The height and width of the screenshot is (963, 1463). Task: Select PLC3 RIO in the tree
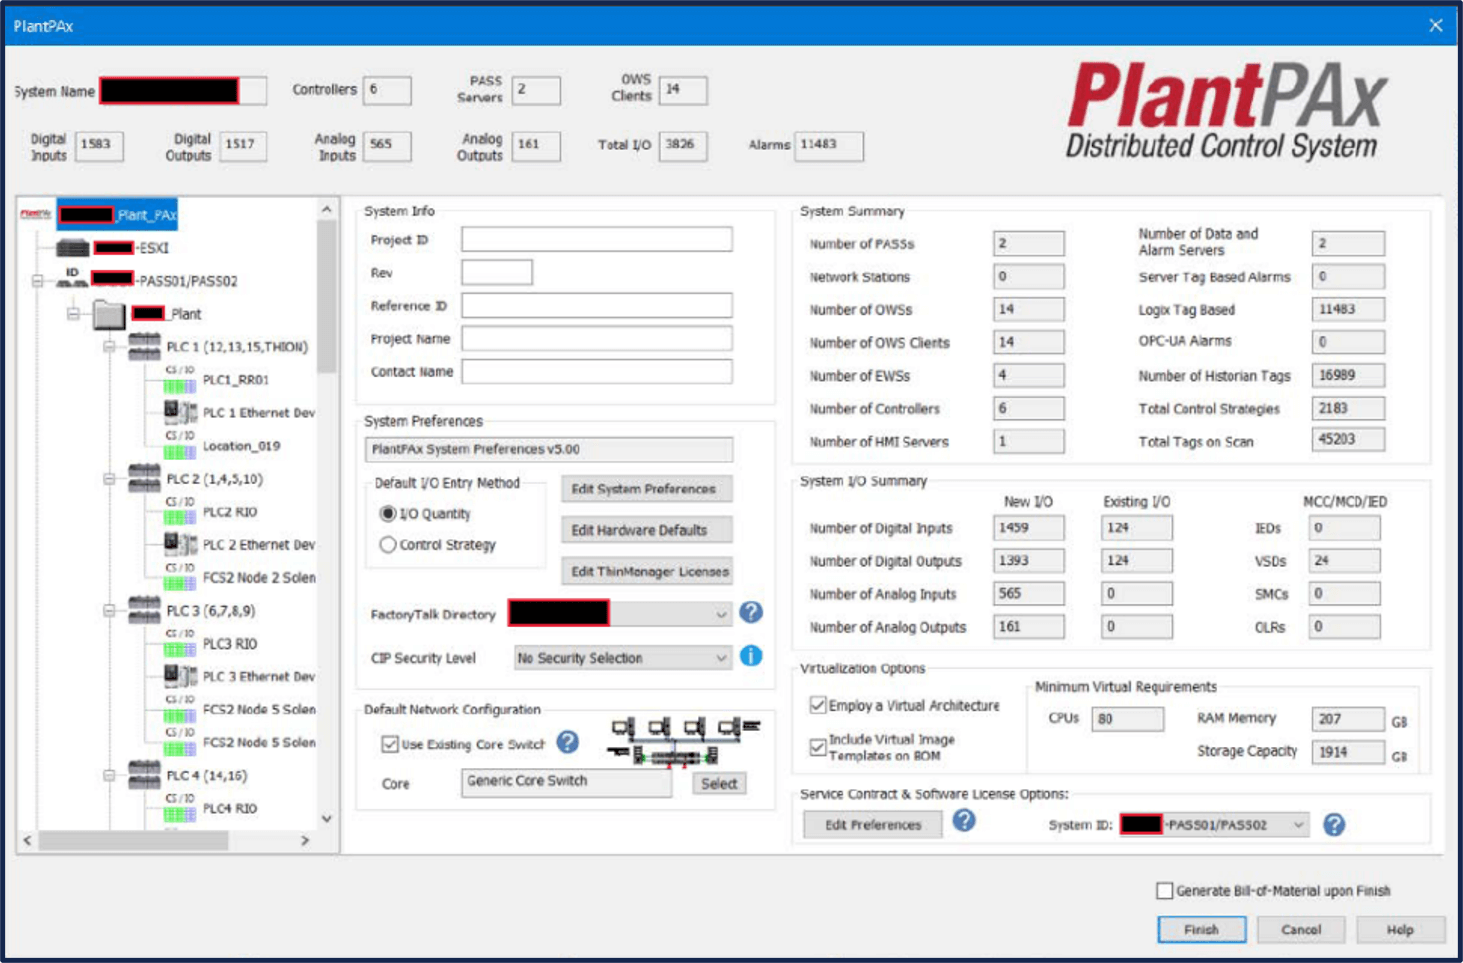[x=230, y=644]
